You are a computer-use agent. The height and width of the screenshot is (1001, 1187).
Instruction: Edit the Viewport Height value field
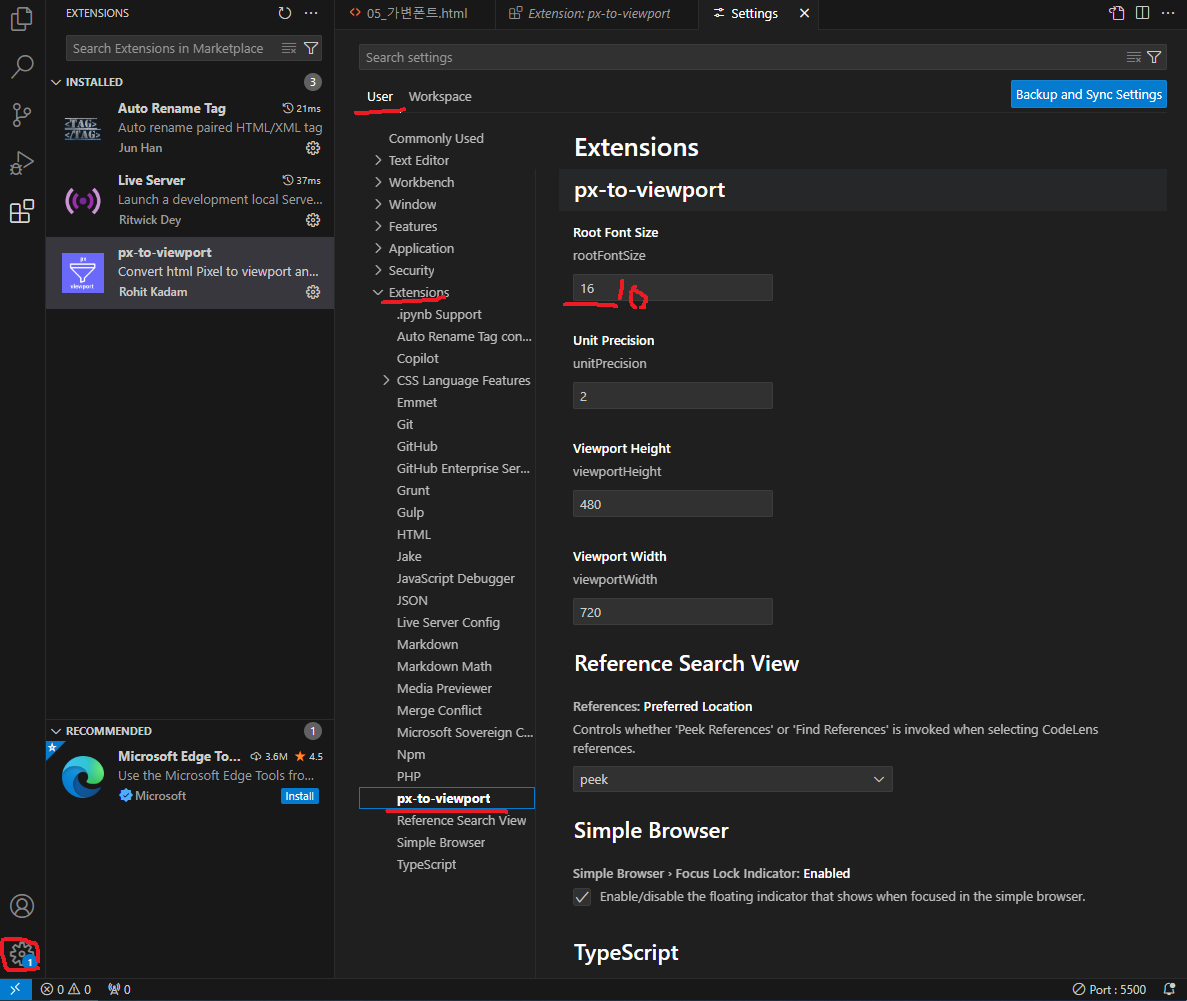672,504
